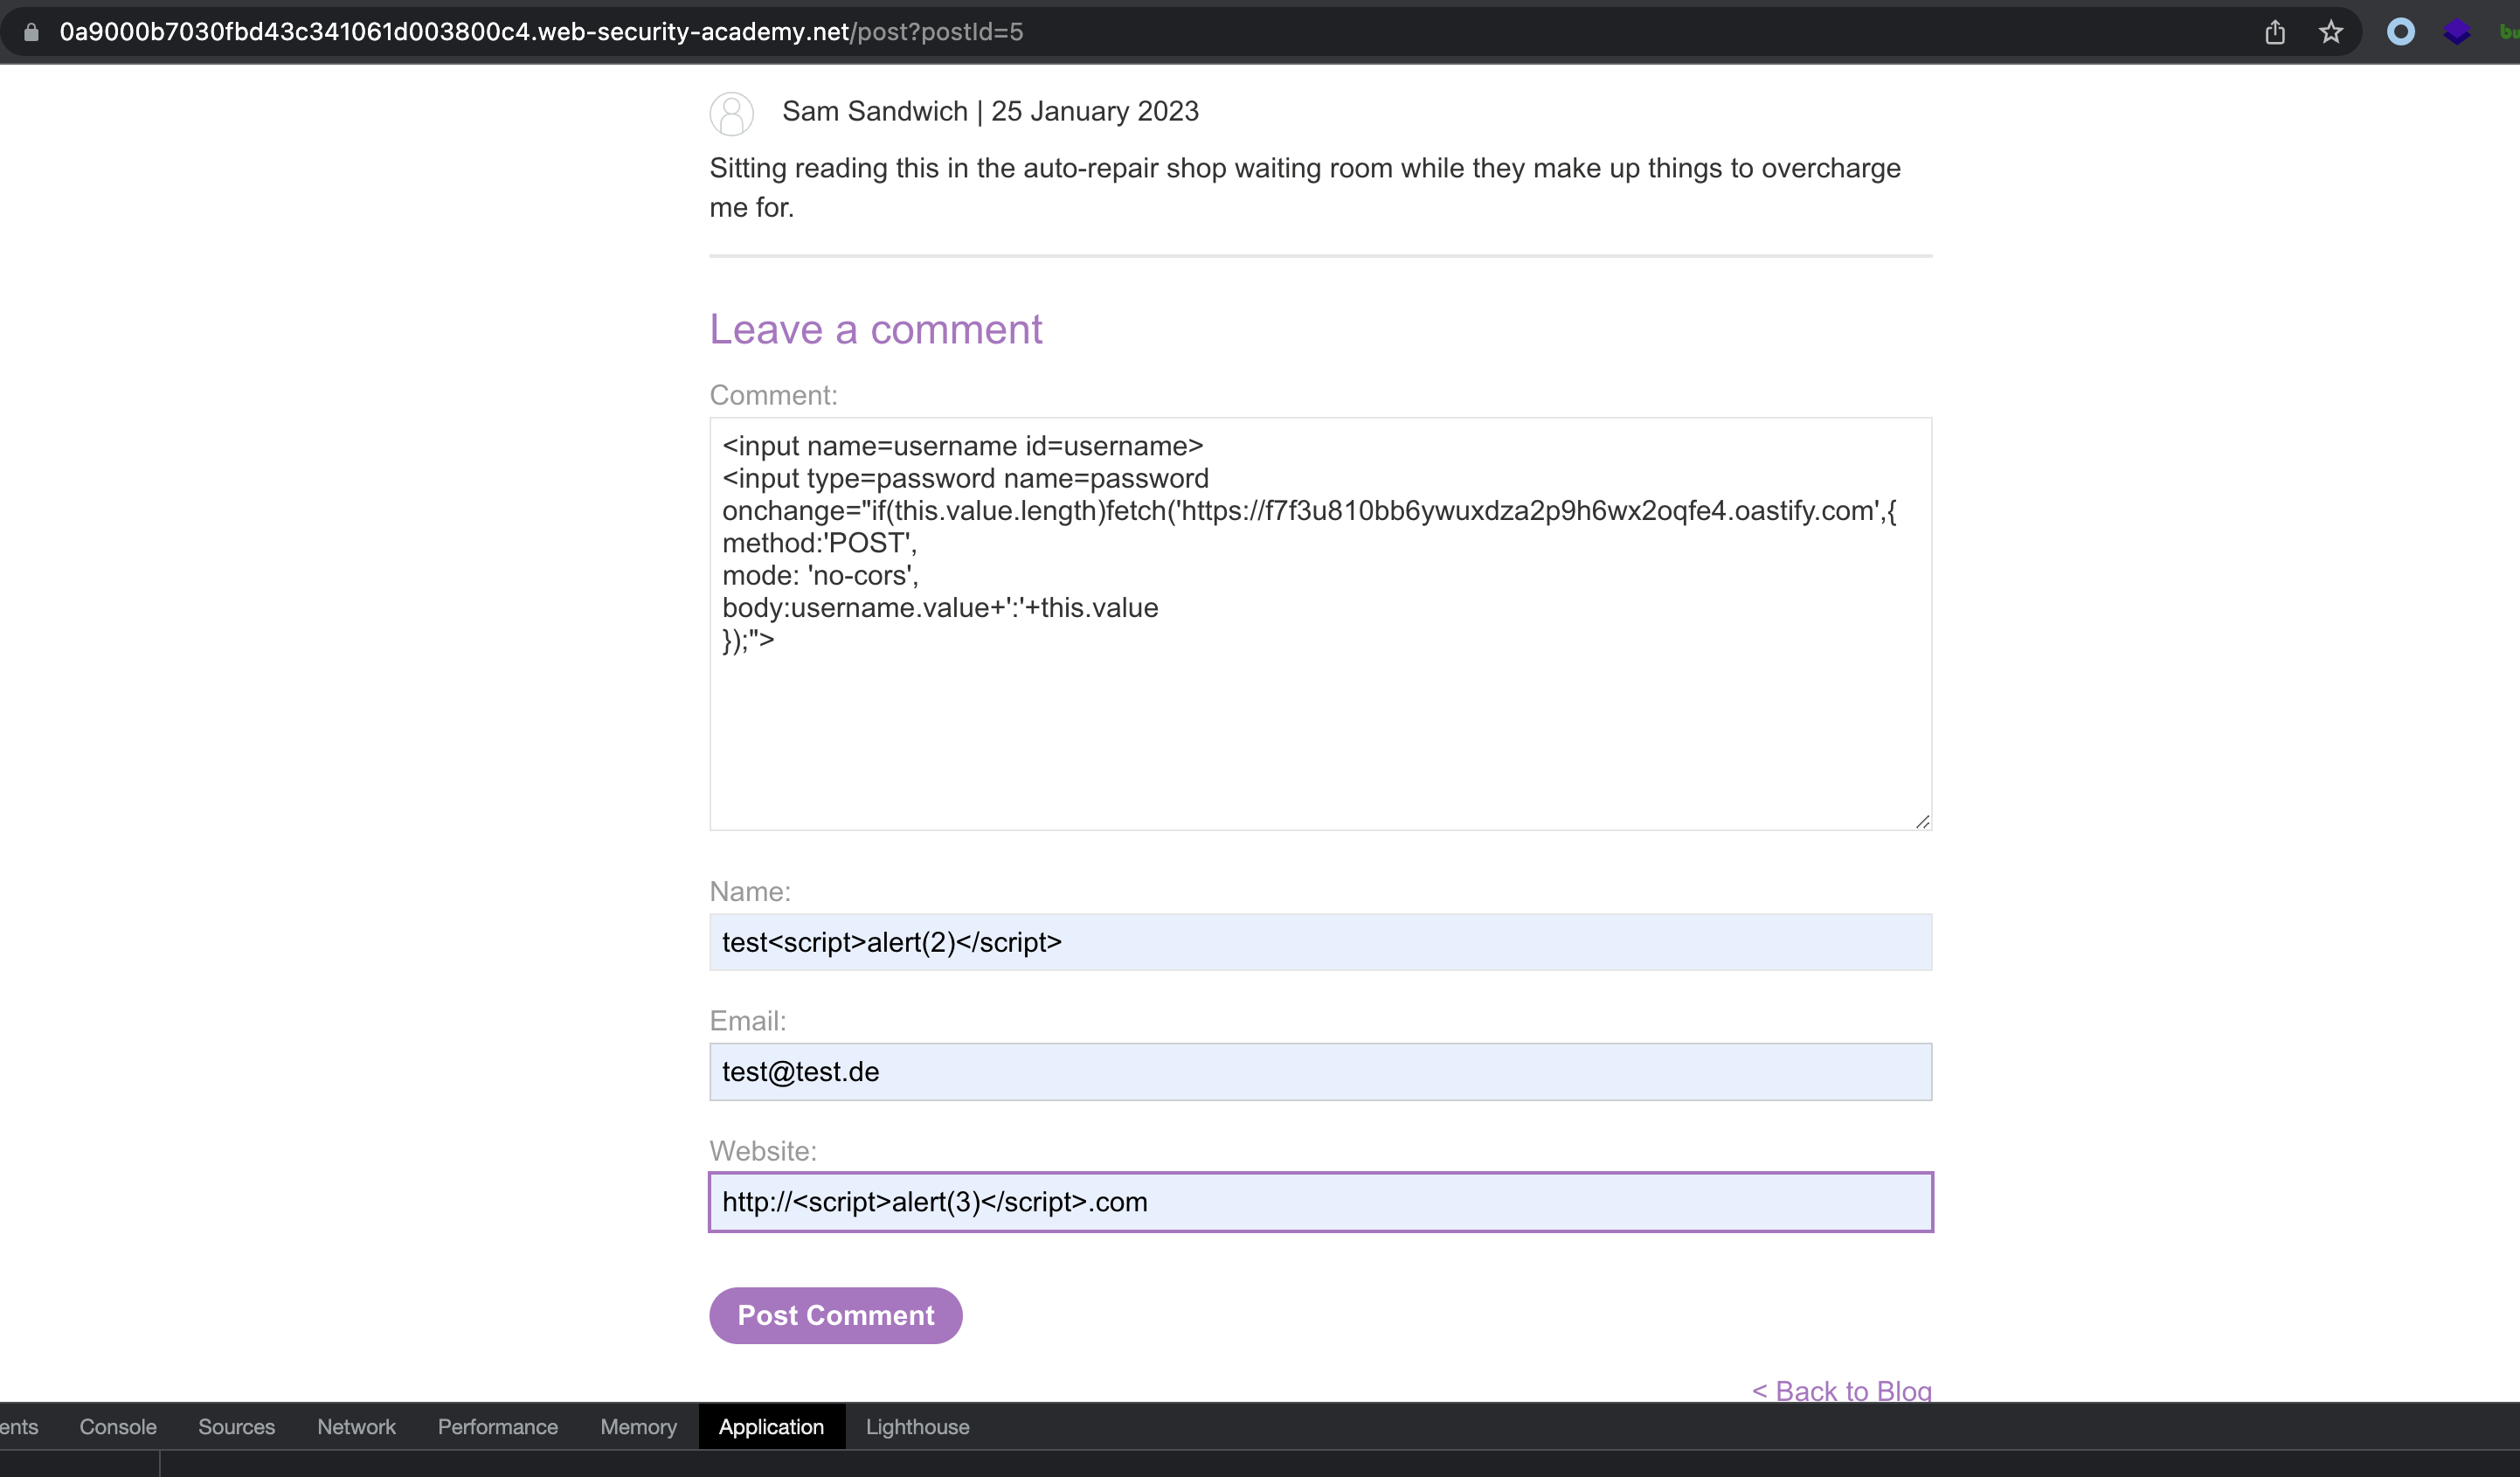2520x1477 pixels.
Task: Click the browser address bar URL
Action: tap(540, 32)
